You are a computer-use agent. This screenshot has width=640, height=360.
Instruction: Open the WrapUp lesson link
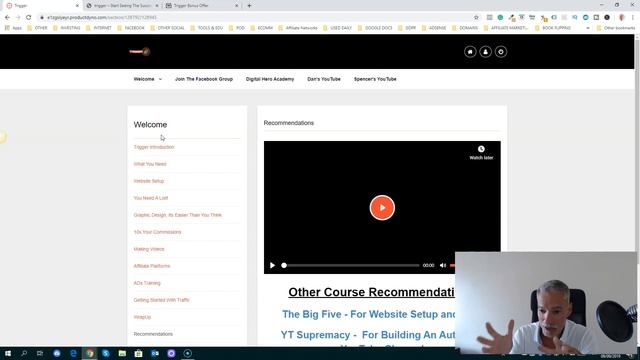pos(142,317)
